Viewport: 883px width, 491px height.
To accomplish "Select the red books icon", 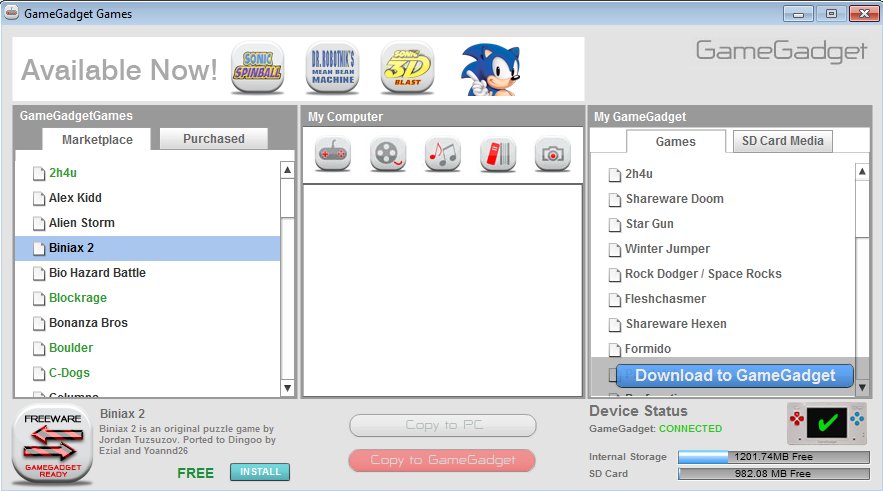I will coord(498,153).
